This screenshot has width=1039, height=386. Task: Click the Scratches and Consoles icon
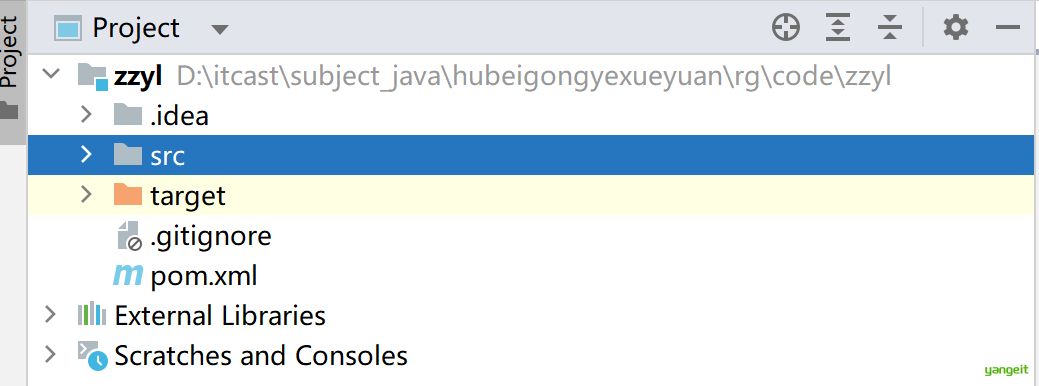(92, 355)
